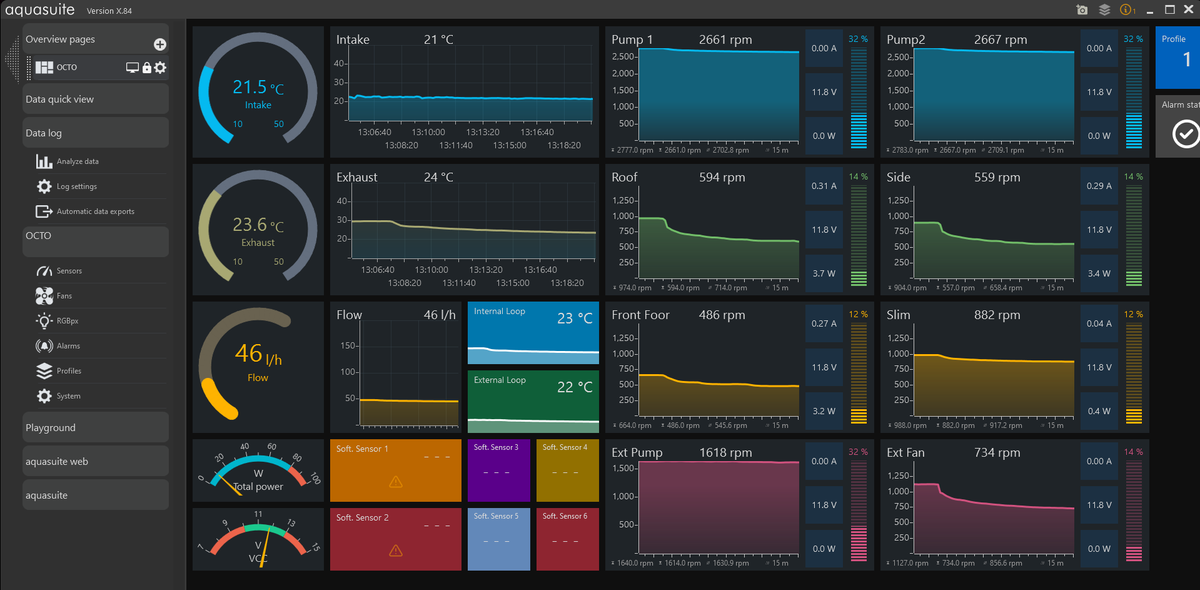Screen dimensions: 1200x590
Task: Open the Sensors gauge icon
Action: [x=44, y=271]
